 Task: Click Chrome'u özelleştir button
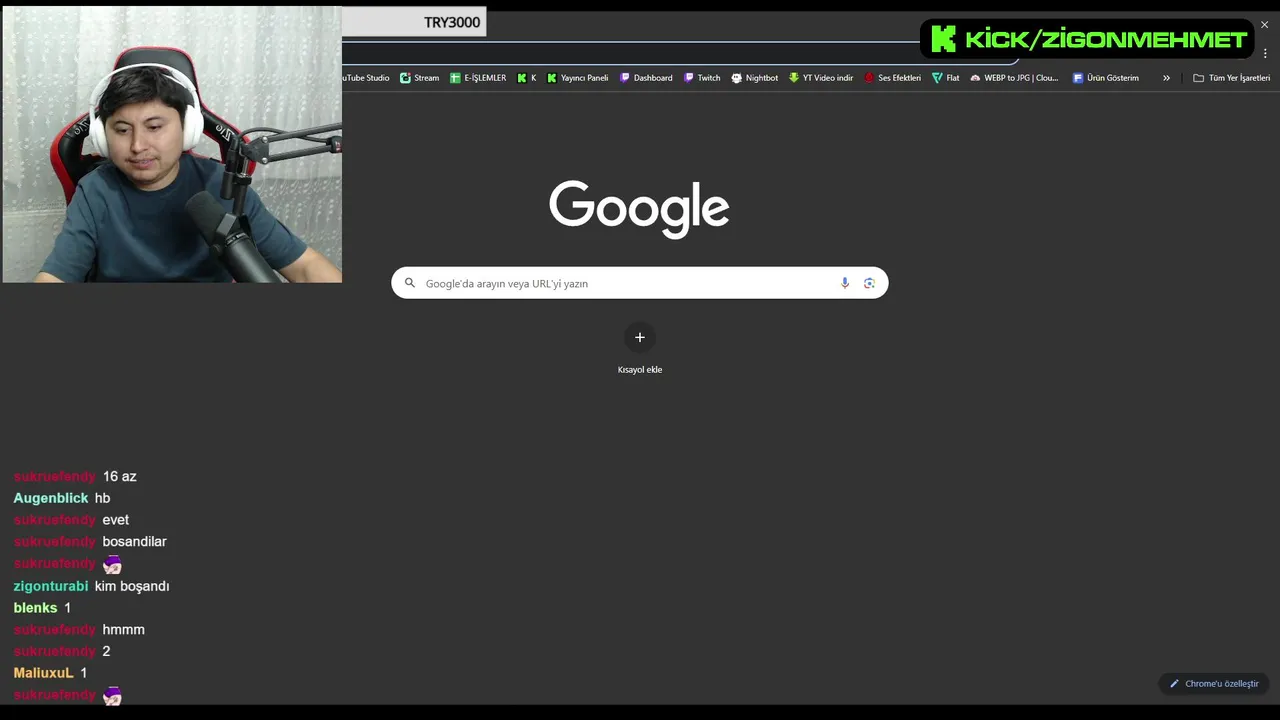(1214, 684)
